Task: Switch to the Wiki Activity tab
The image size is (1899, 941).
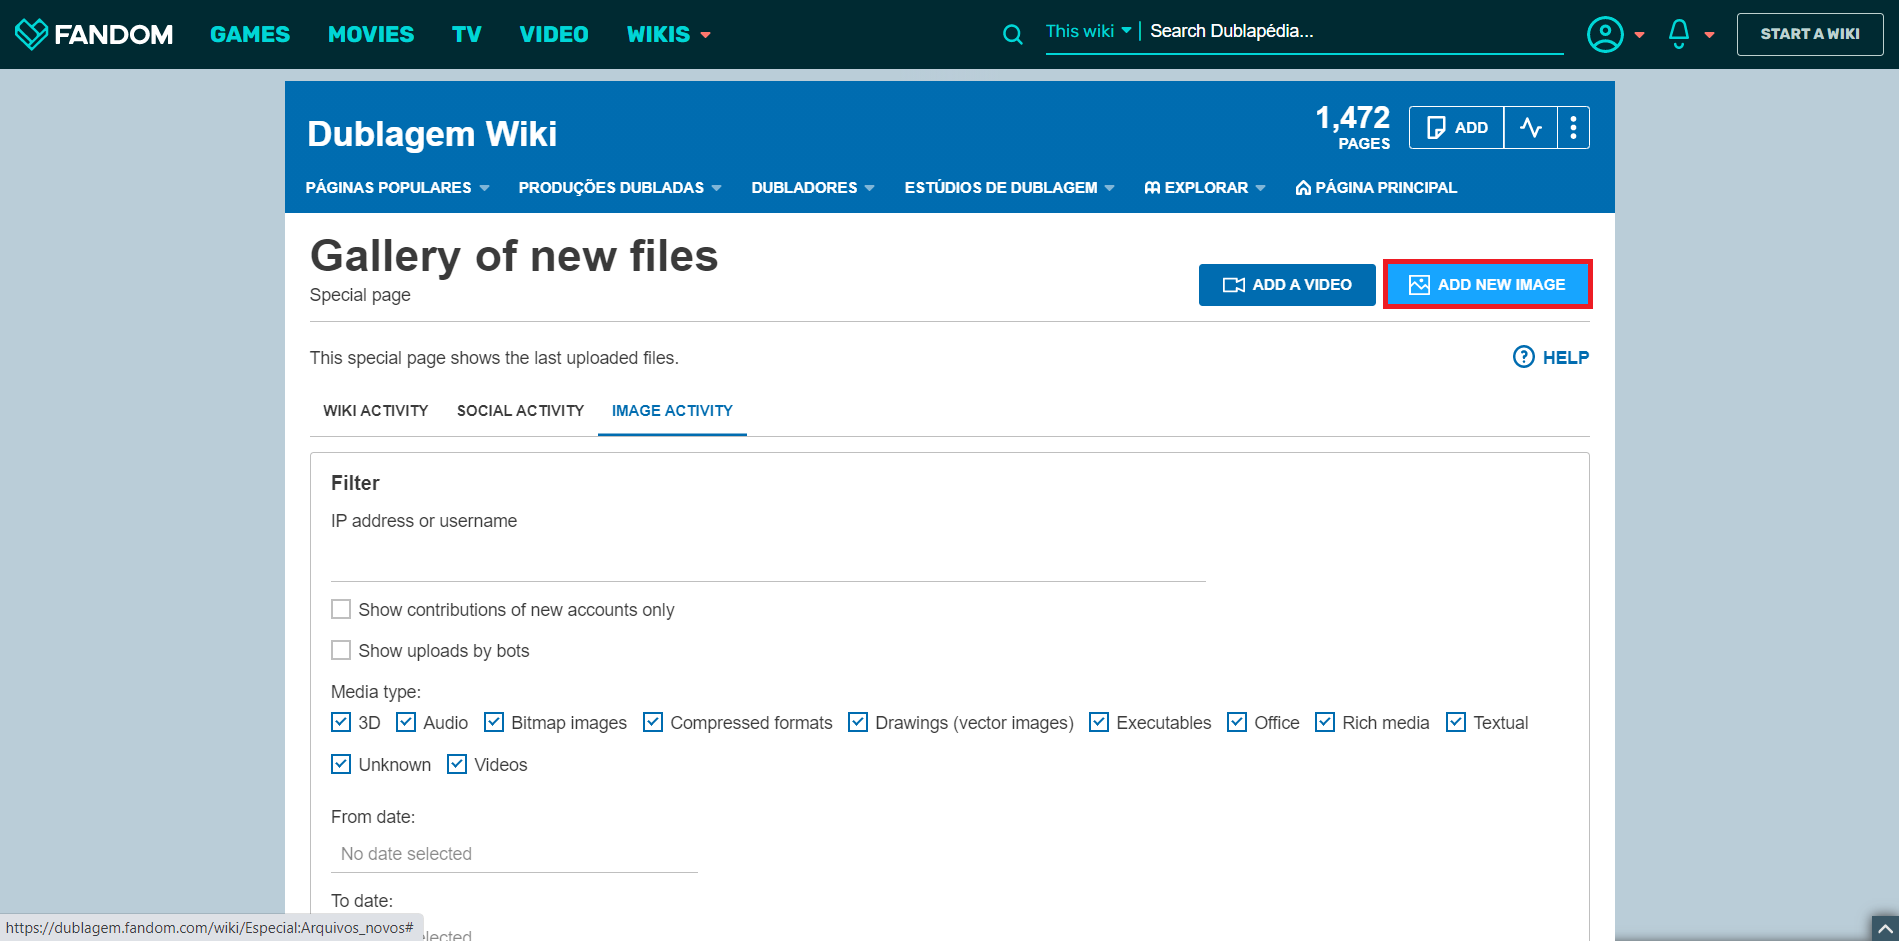Action: click(376, 411)
